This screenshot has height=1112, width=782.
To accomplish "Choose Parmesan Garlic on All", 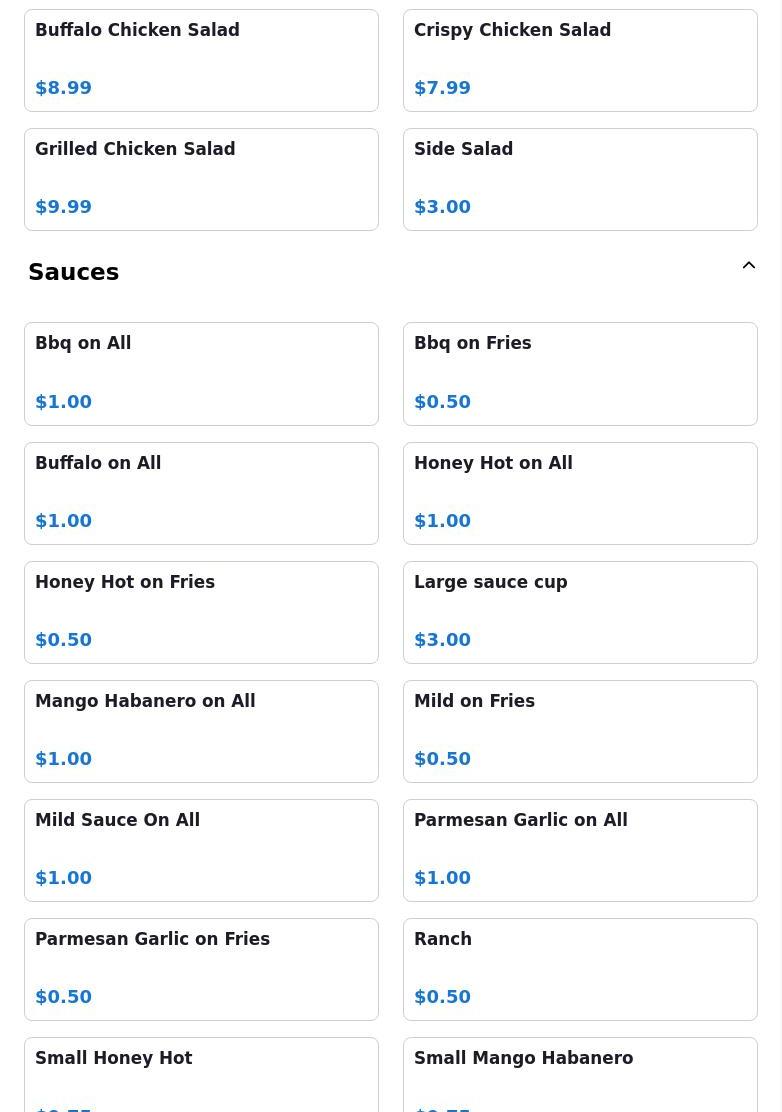I will pos(580,851).
